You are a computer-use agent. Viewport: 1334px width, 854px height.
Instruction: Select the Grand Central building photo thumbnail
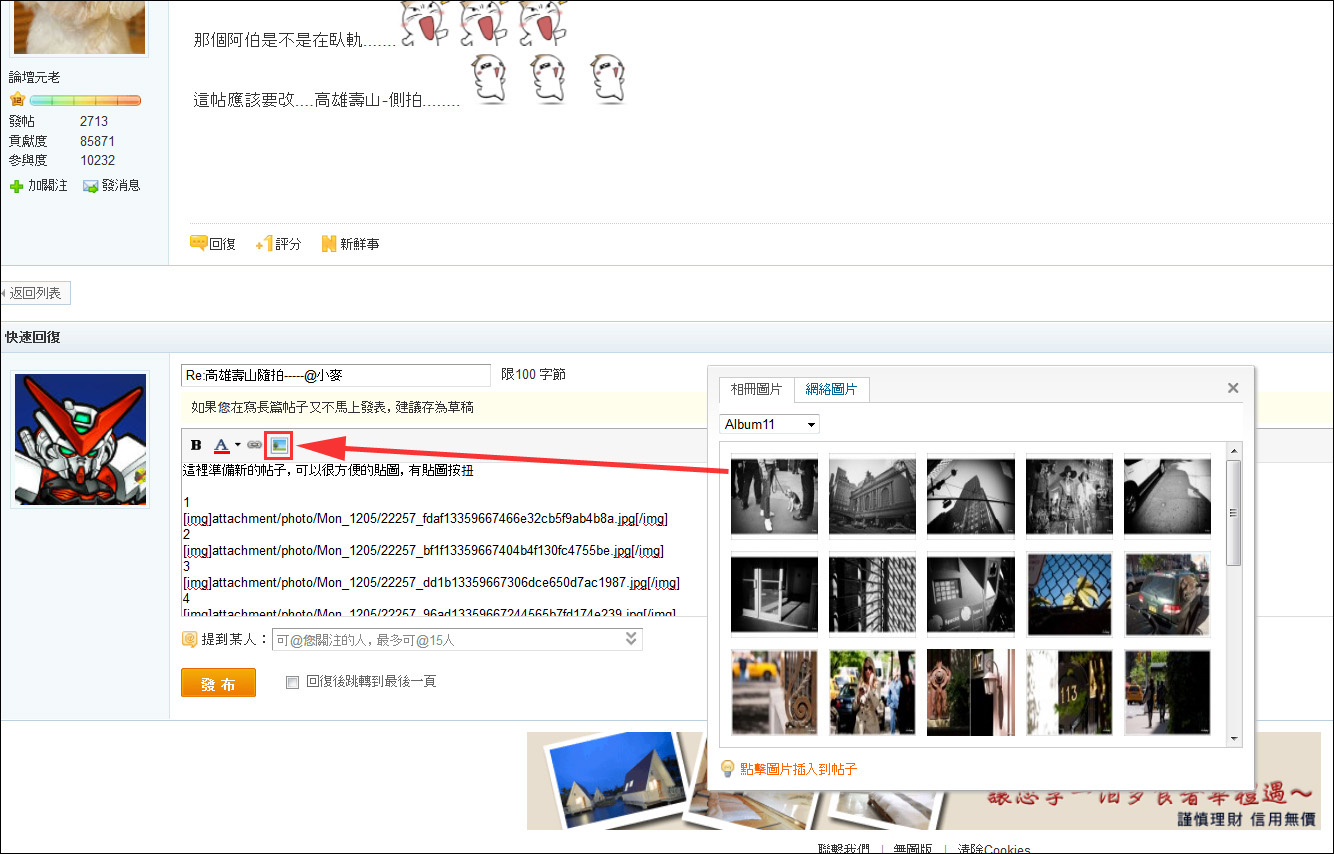872,496
